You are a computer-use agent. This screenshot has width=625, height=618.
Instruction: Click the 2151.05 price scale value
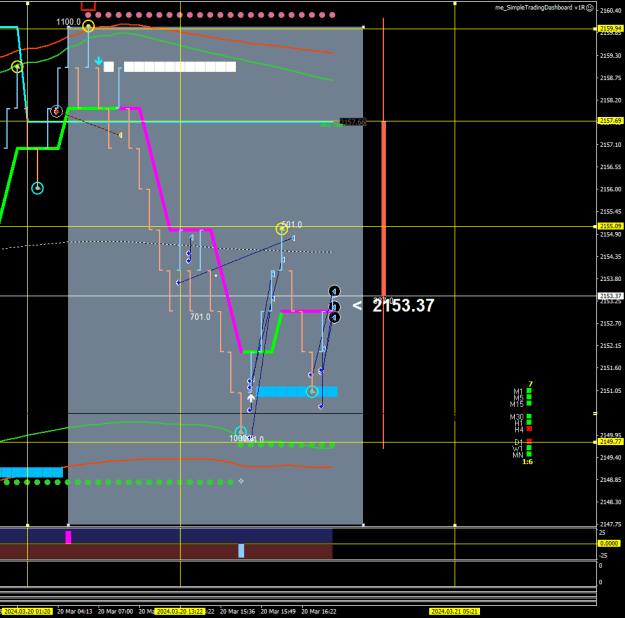[610, 391]
